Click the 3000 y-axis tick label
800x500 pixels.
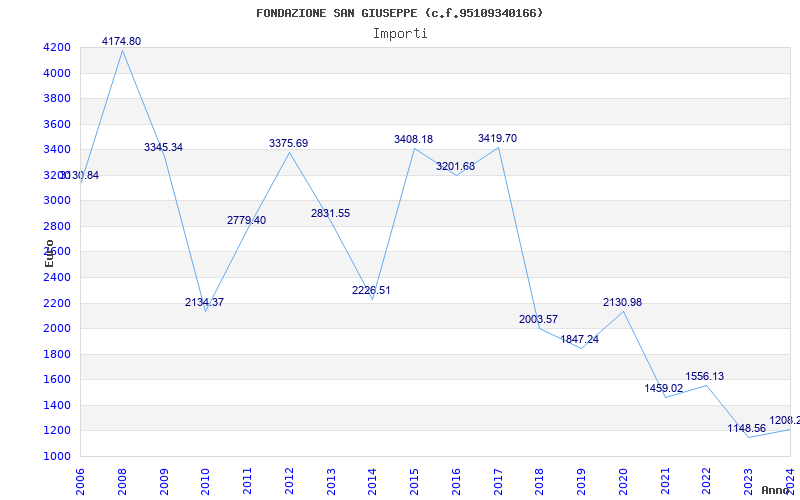tap(57, 201)
